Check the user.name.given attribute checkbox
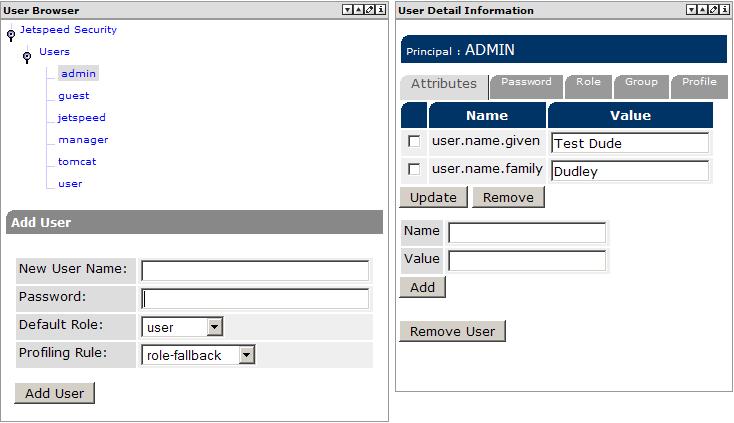This screenshot has width=734, height=423. click(414, 142)
